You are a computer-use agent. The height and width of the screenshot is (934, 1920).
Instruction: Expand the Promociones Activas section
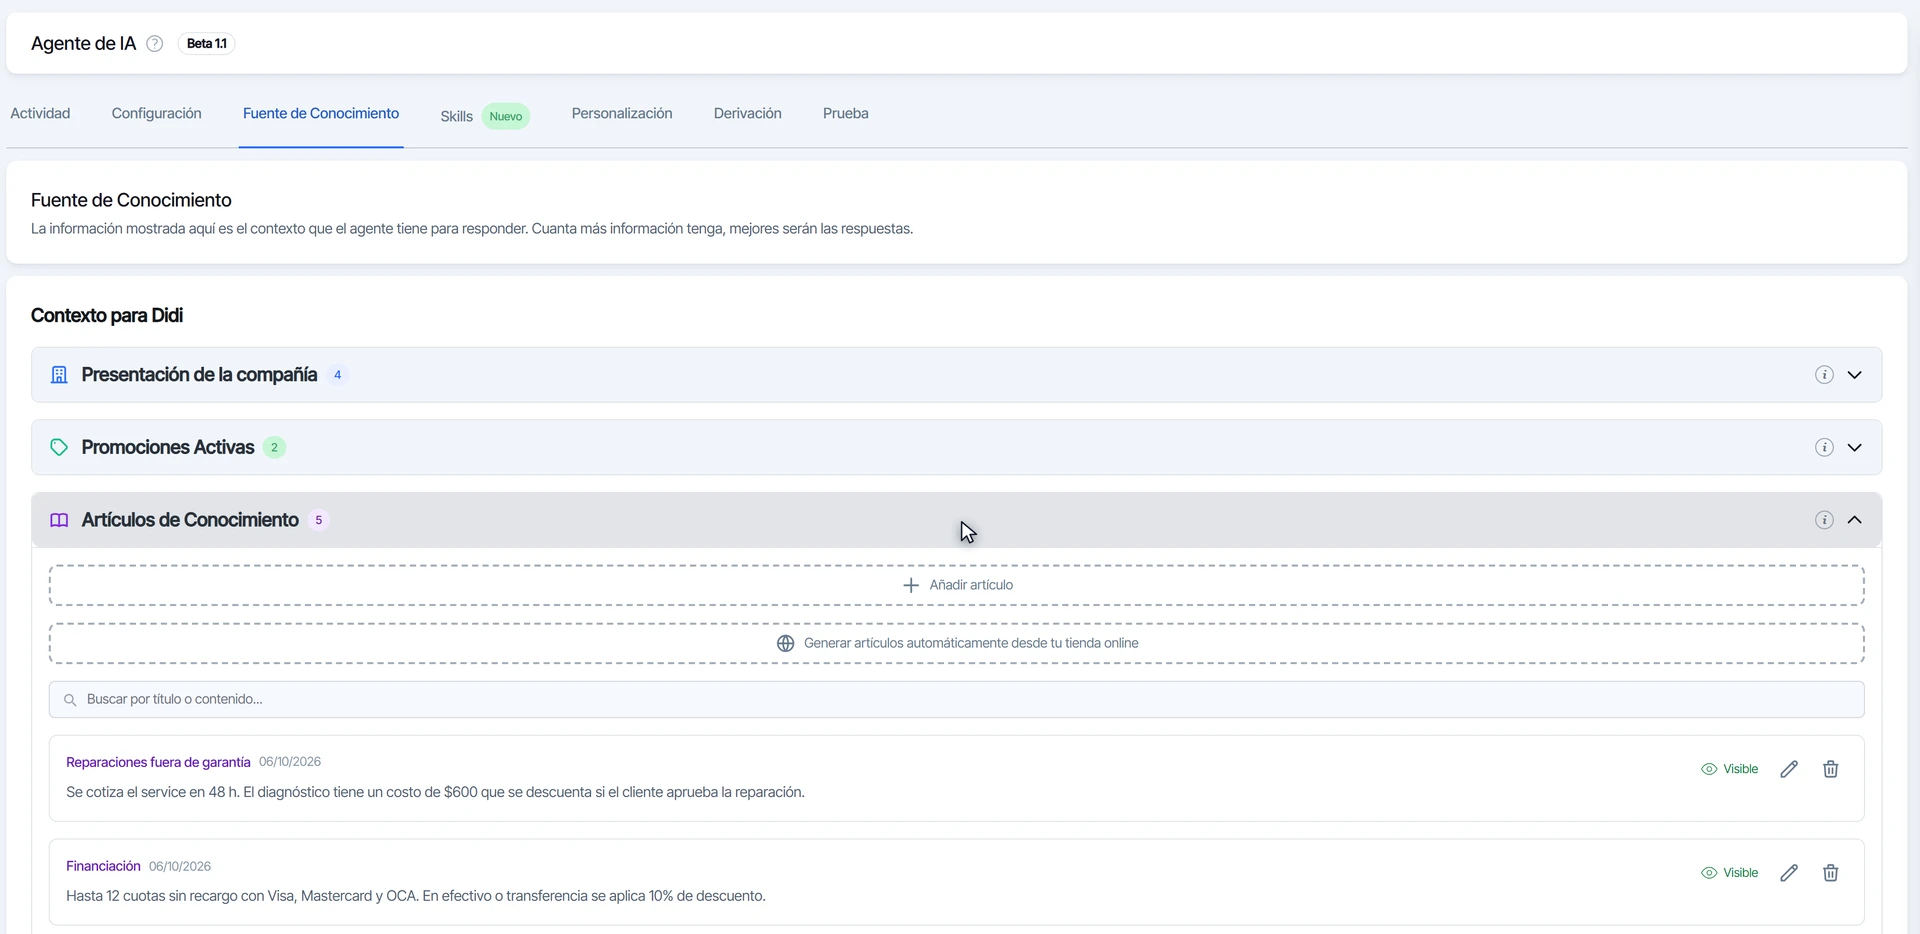tap(1854, 447)
